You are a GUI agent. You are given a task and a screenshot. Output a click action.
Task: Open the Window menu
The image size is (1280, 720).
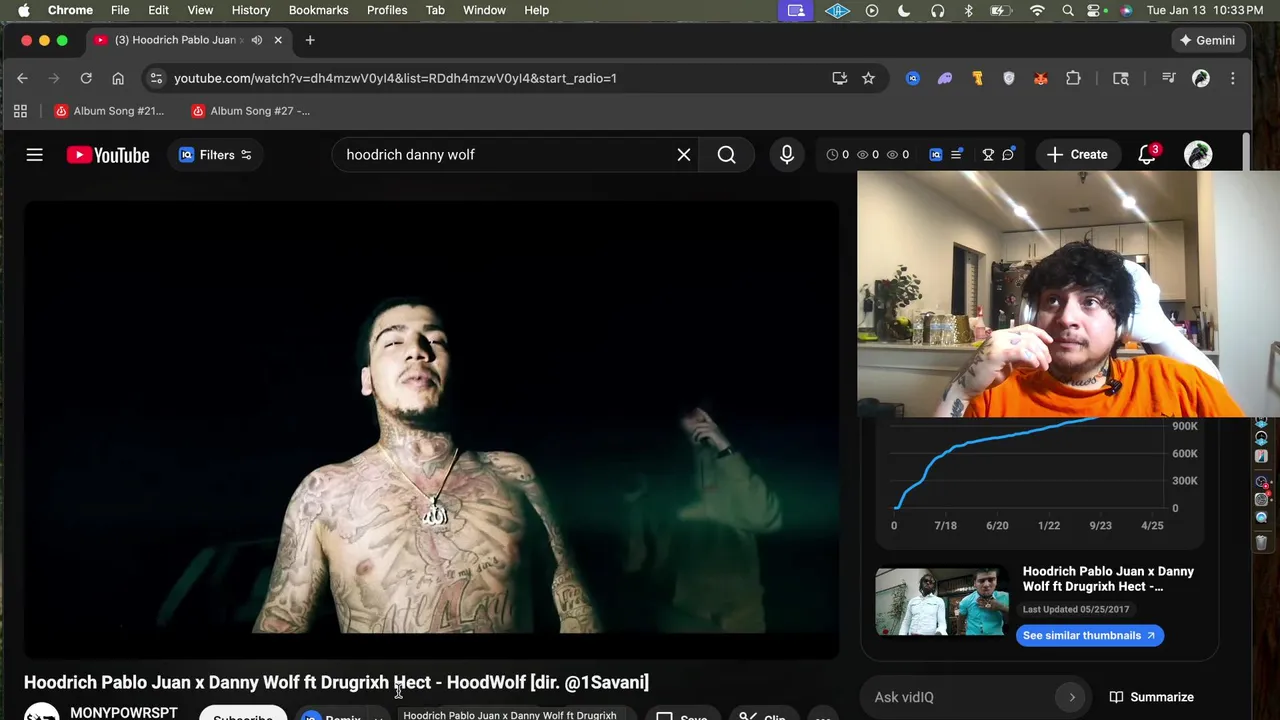pyautogui.click(x=484, y=10)
